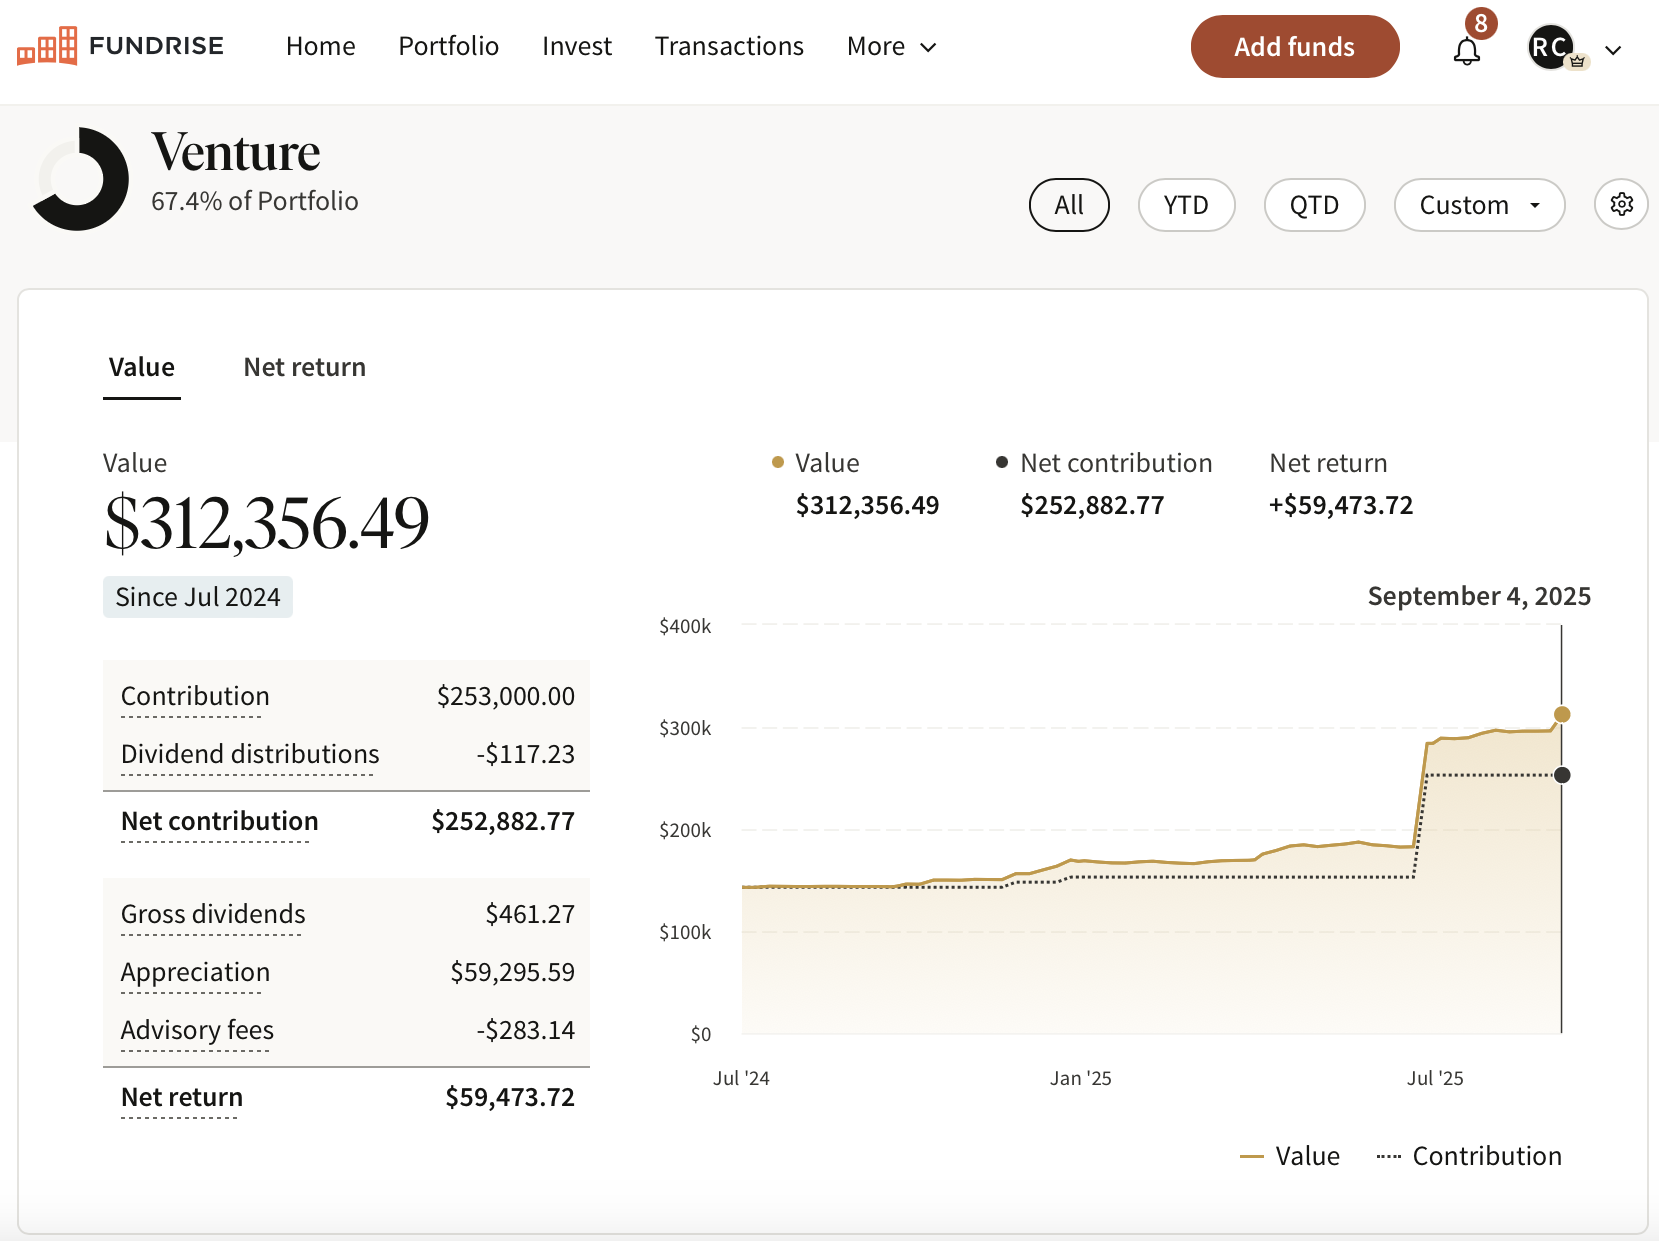Select the All time range

pyautogui.click(x=1068, y=205)
